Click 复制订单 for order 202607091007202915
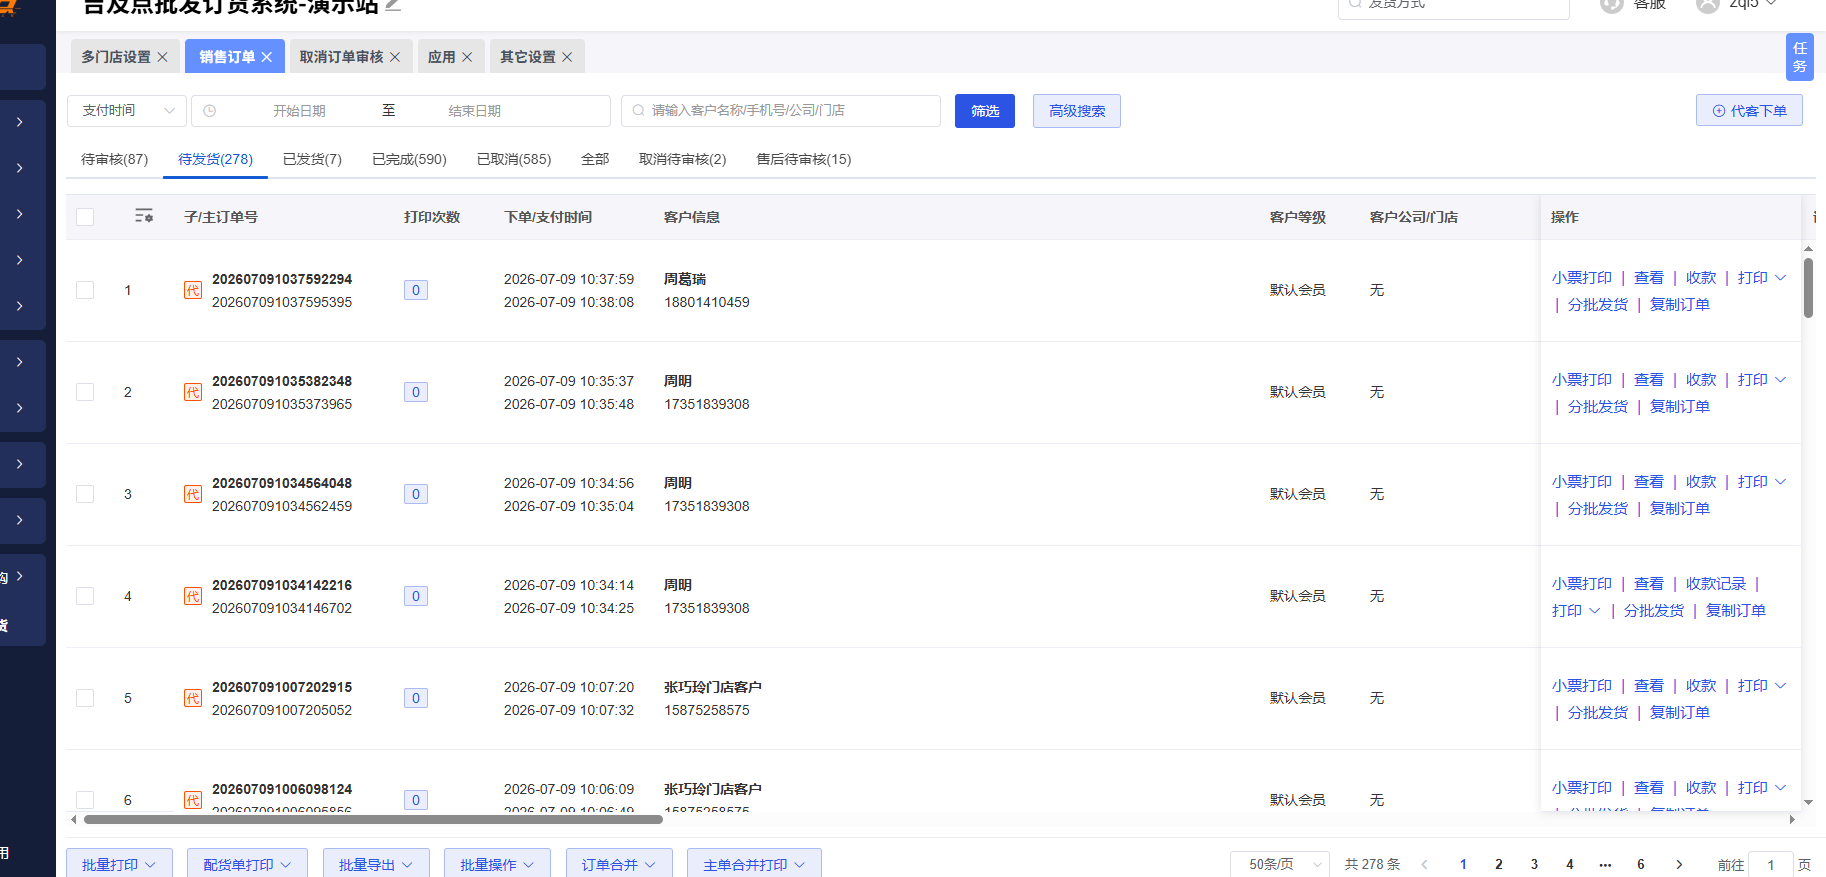 [x=1680, y=713]
